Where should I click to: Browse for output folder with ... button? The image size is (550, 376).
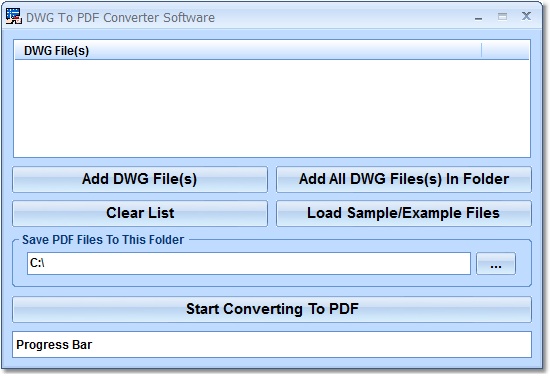(x=496, y=263)
